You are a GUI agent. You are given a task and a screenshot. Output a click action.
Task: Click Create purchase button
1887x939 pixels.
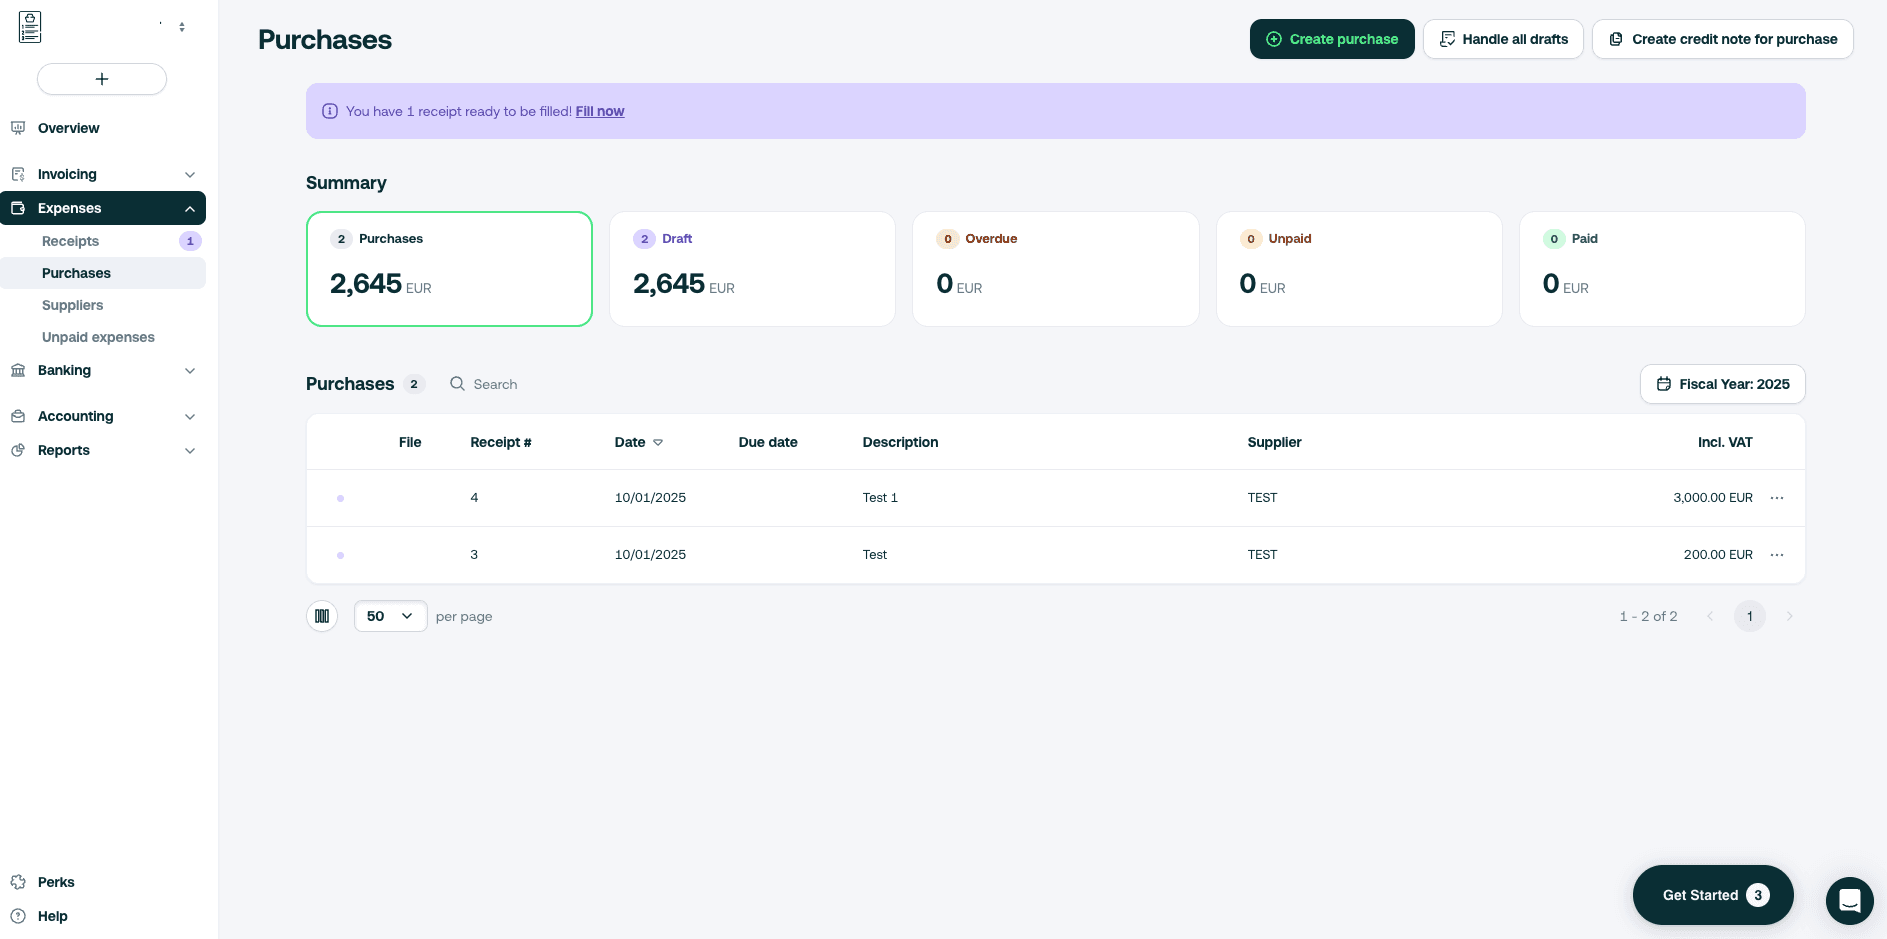(x=1331, y=39)
